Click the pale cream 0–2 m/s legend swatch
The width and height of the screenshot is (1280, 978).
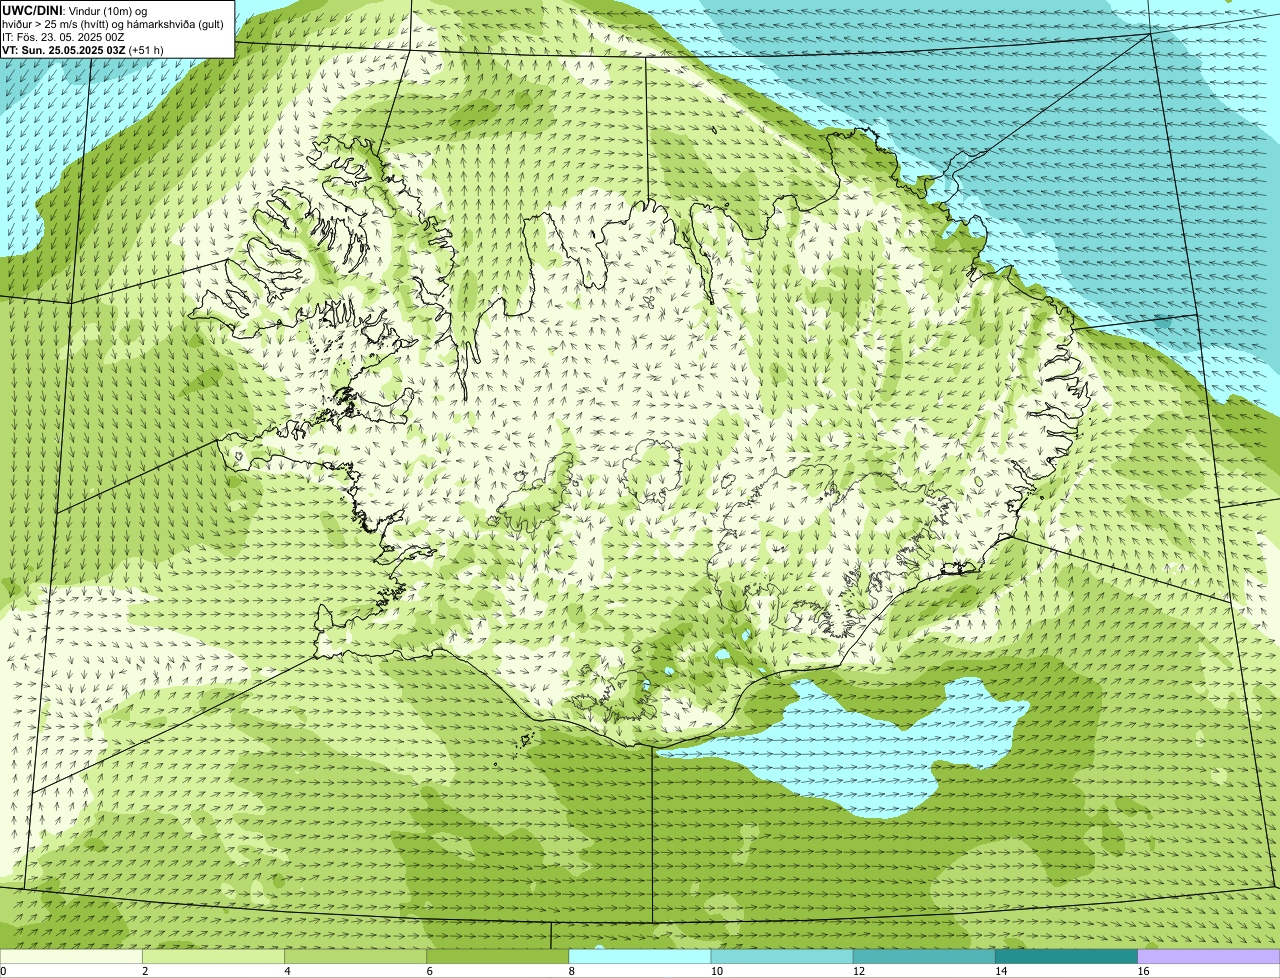tap(71, 957)
